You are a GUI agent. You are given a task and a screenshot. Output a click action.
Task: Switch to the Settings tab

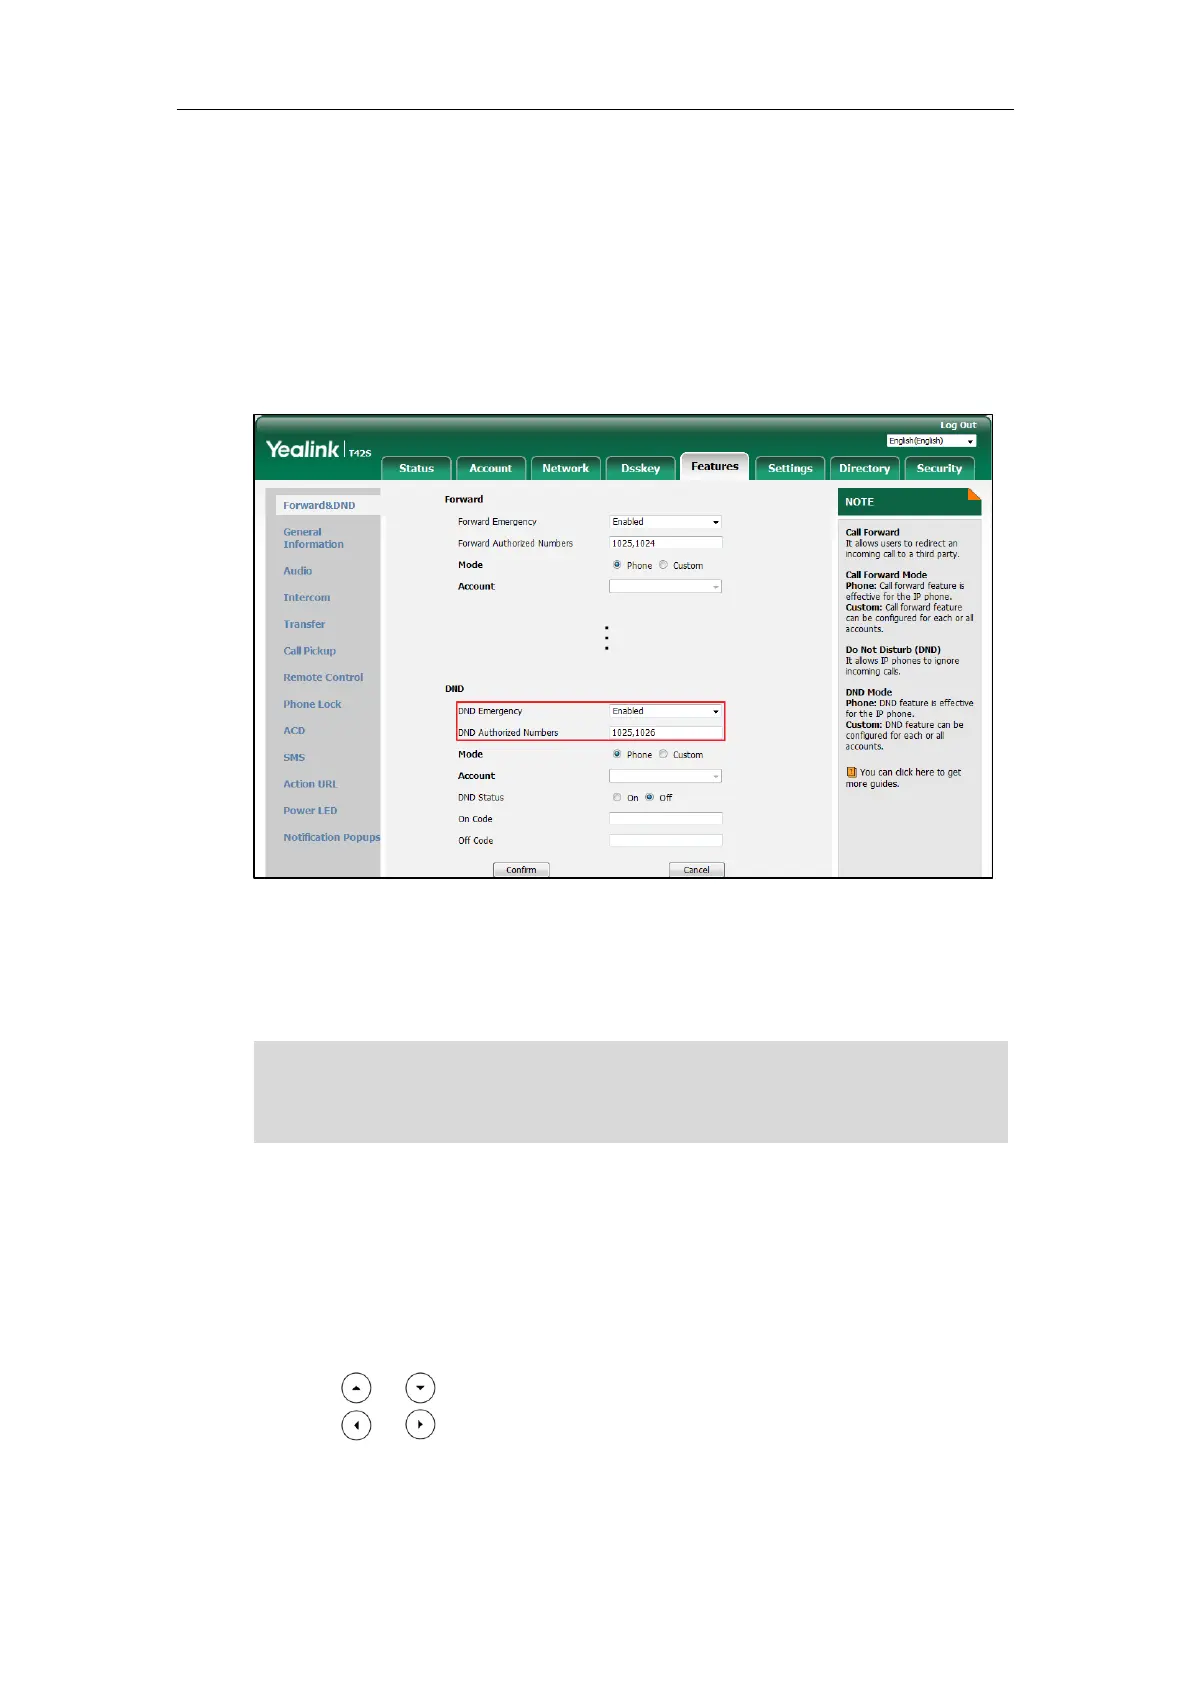tap(790, 468)
